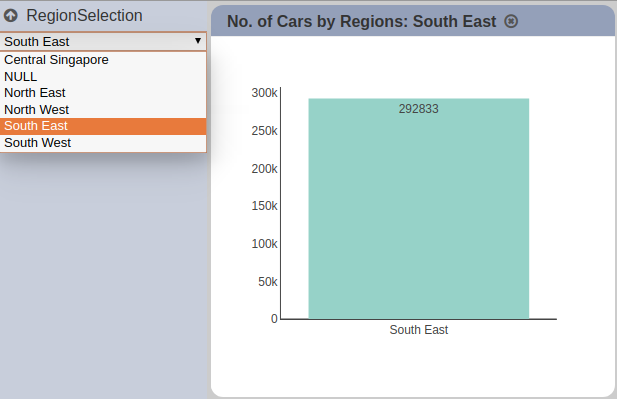This screenshot has height=399, width=617.
Task: Click the No. of Cars chart title
Action: pos(361,22)
